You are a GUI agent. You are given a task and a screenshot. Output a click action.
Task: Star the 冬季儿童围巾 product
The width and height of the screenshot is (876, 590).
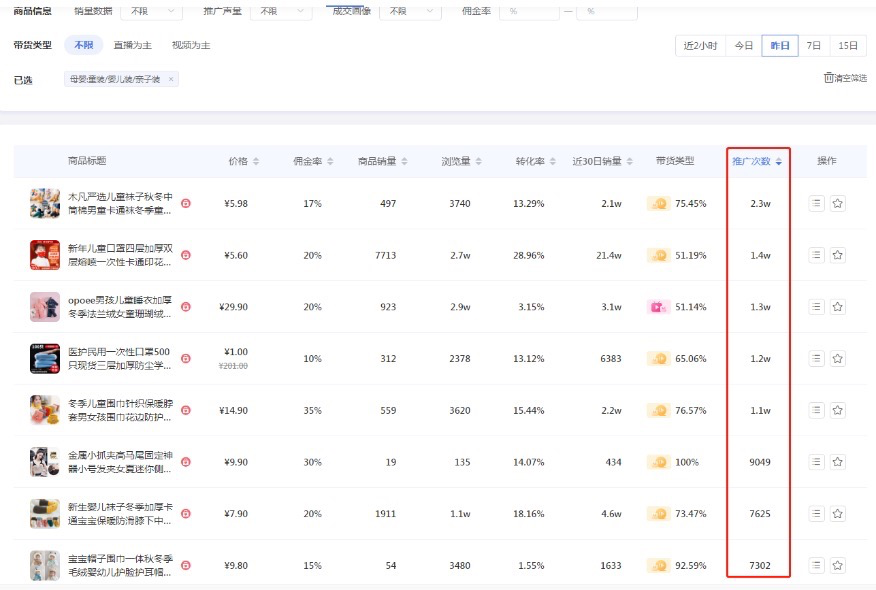point(837,410)
